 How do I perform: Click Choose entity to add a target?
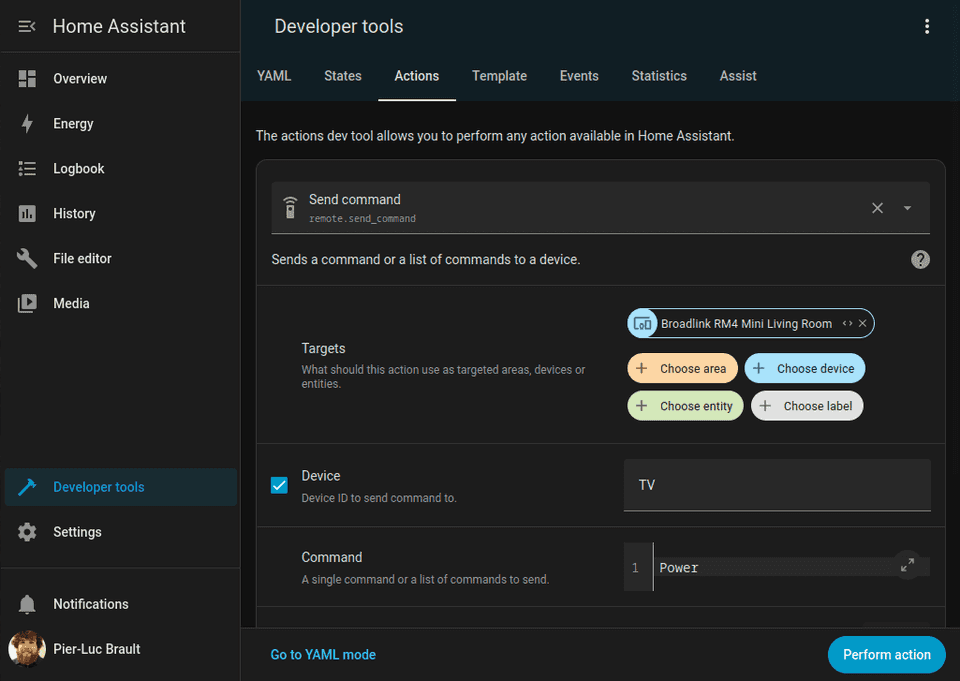(685, 405)
